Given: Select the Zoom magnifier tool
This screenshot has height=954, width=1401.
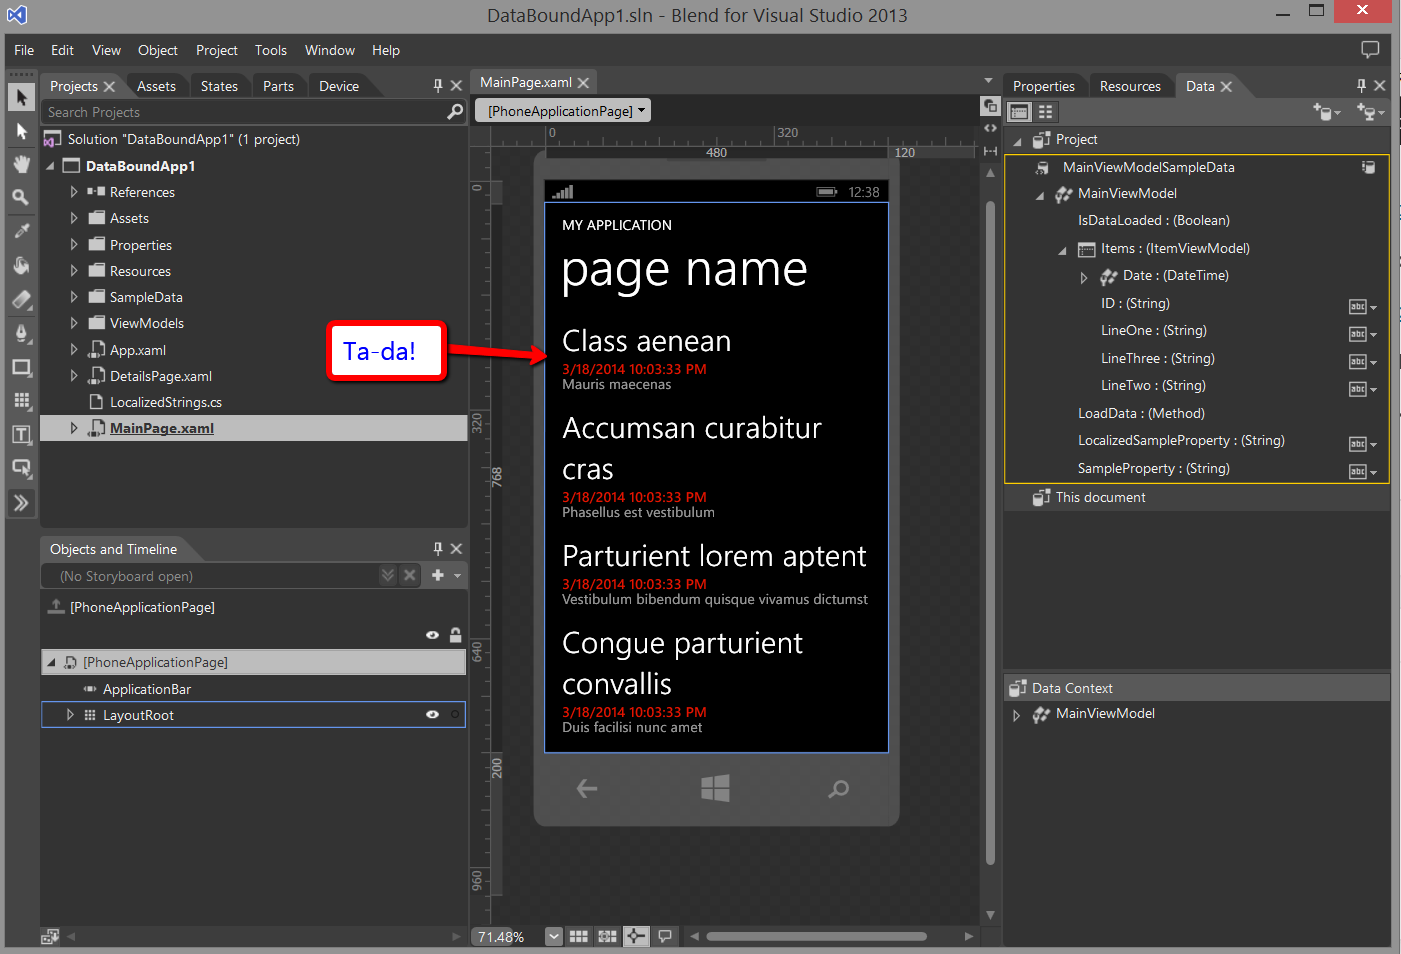Looking at the screenshot, I should [x=21, y=198].
